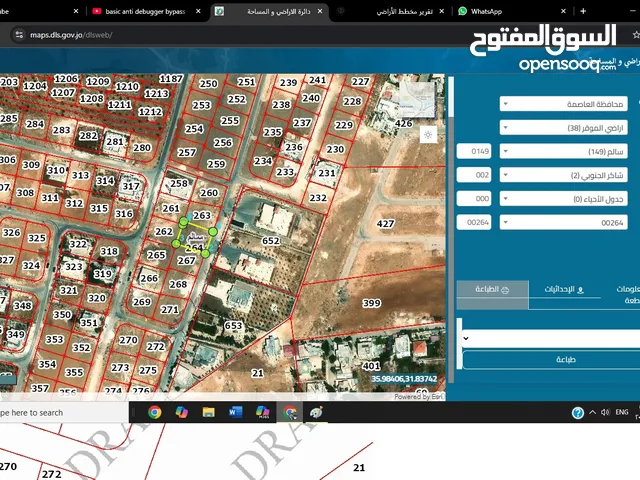Expand the جدول الأحياء (0) dropdown
The image size is (640, 480).
564,199
